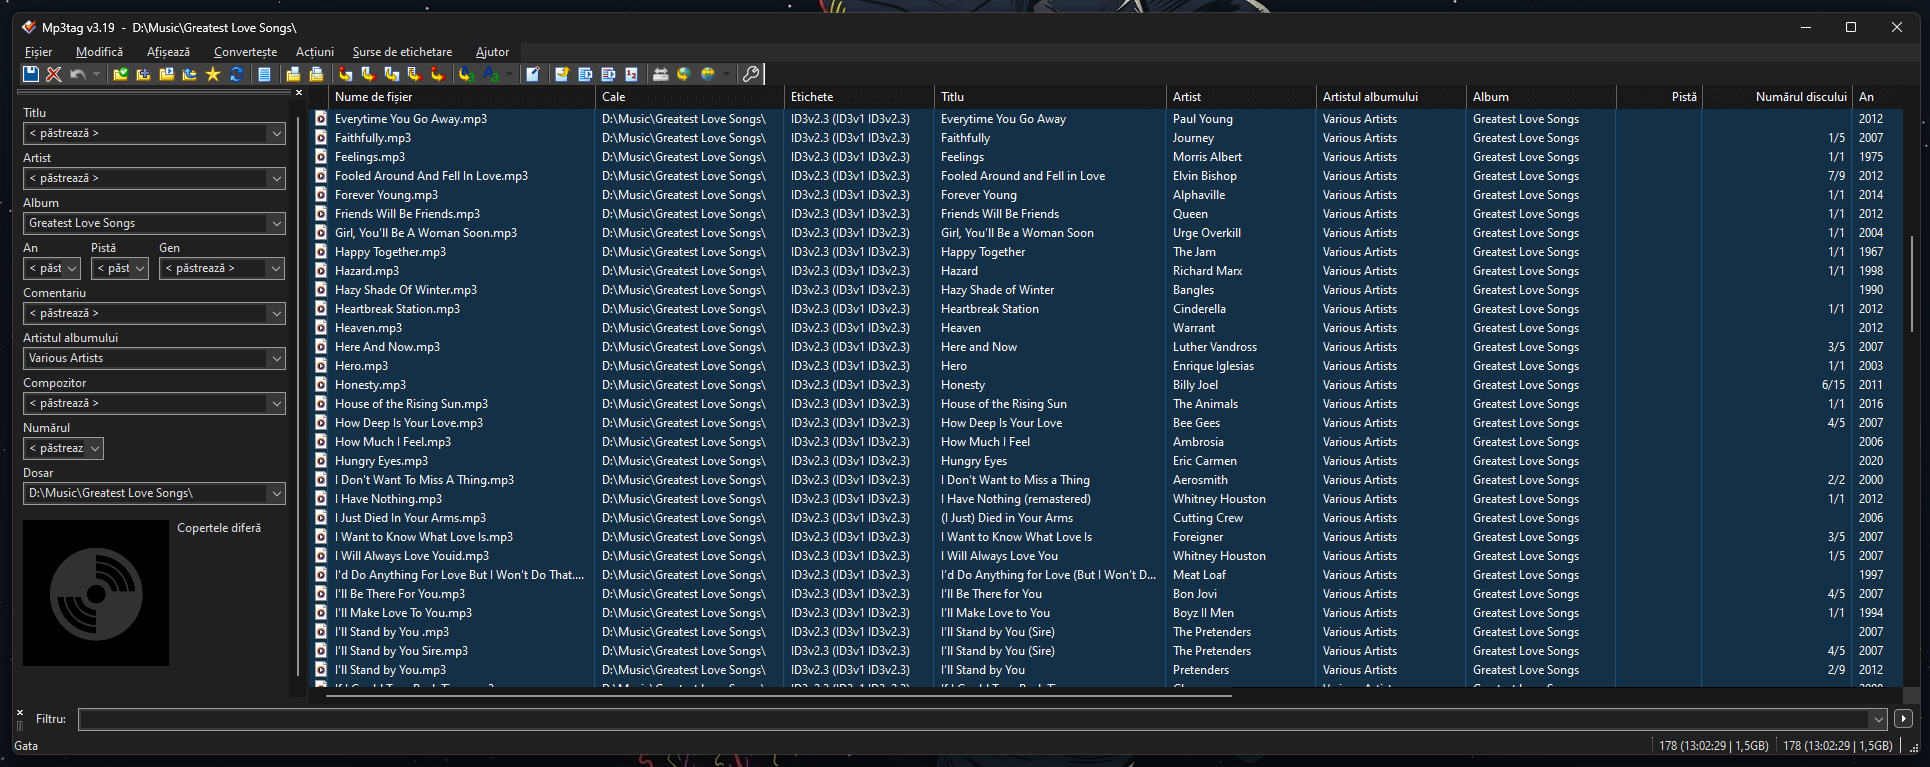This screenshot has height=767, width=1930.
Task: Click the filter apply arrow button
Action: [1903, 719]
